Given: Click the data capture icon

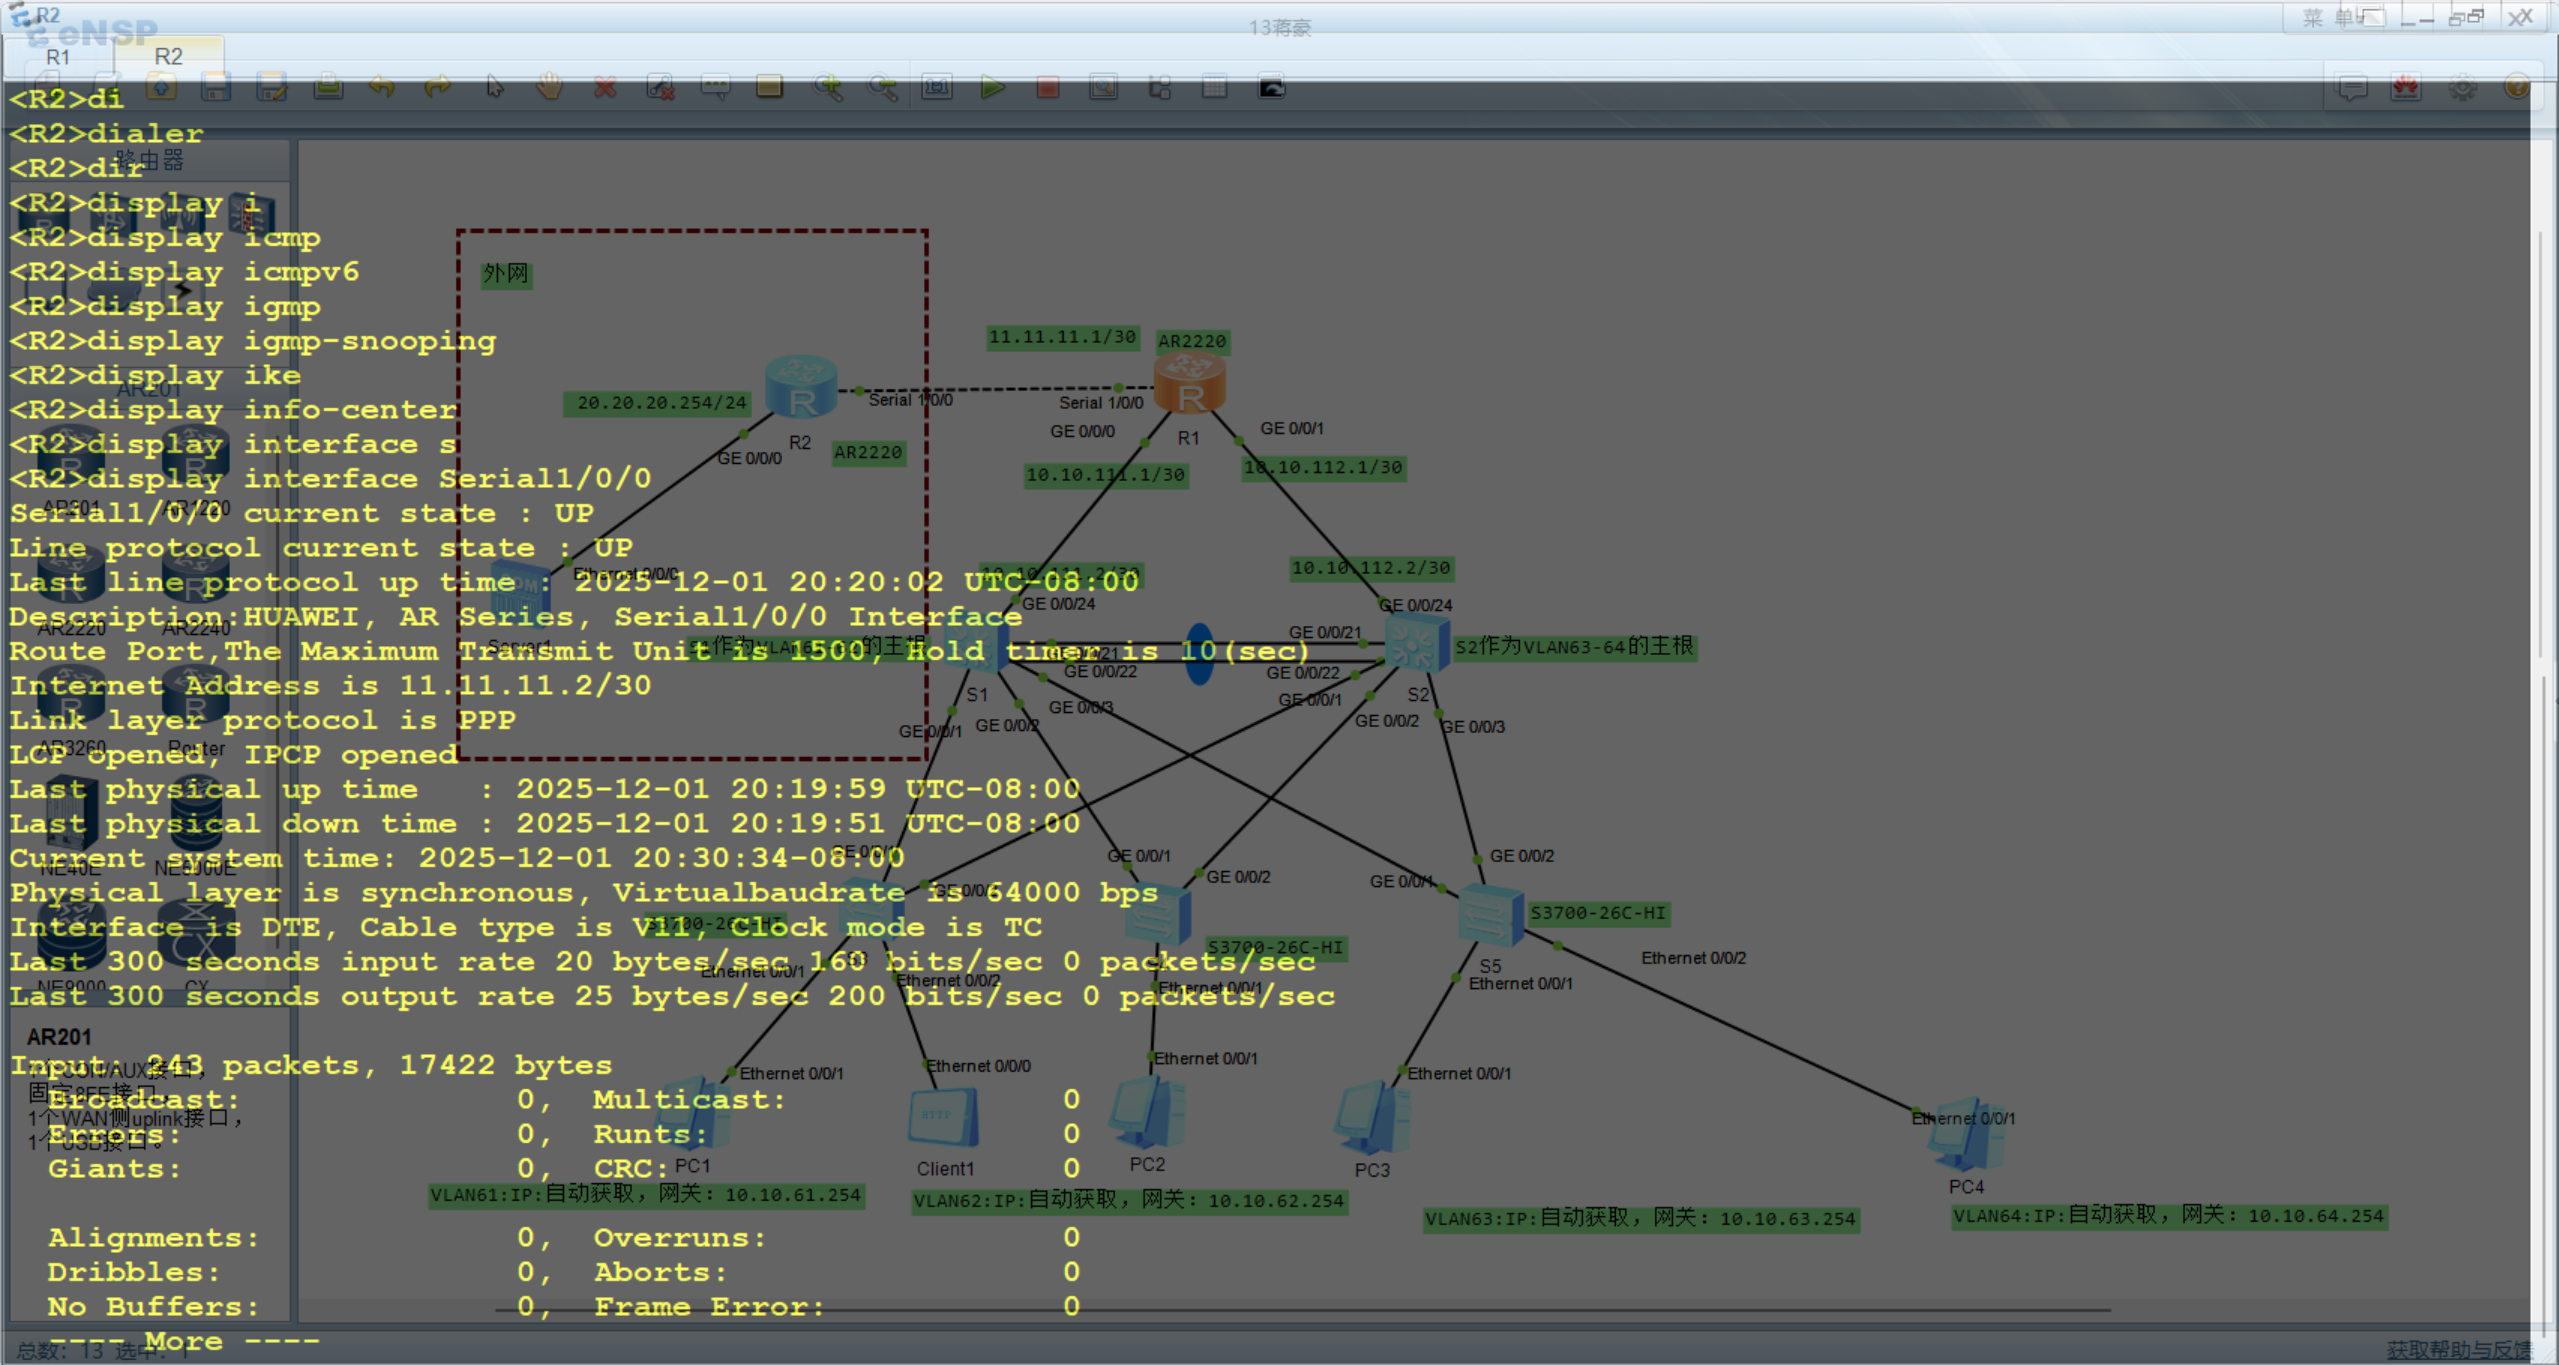Looking at the screenshot, I should (1104, 88).
